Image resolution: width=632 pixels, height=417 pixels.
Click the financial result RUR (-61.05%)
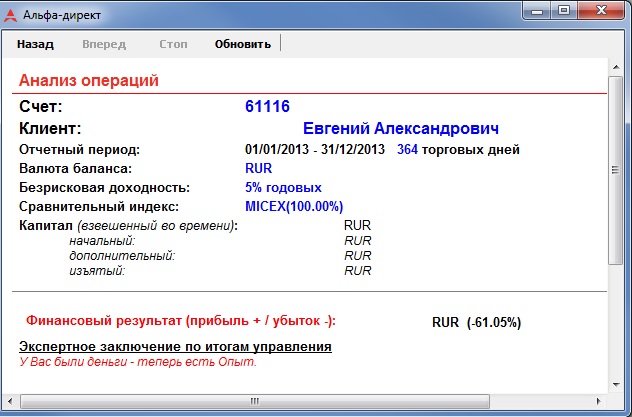click(x=476, y=322)
